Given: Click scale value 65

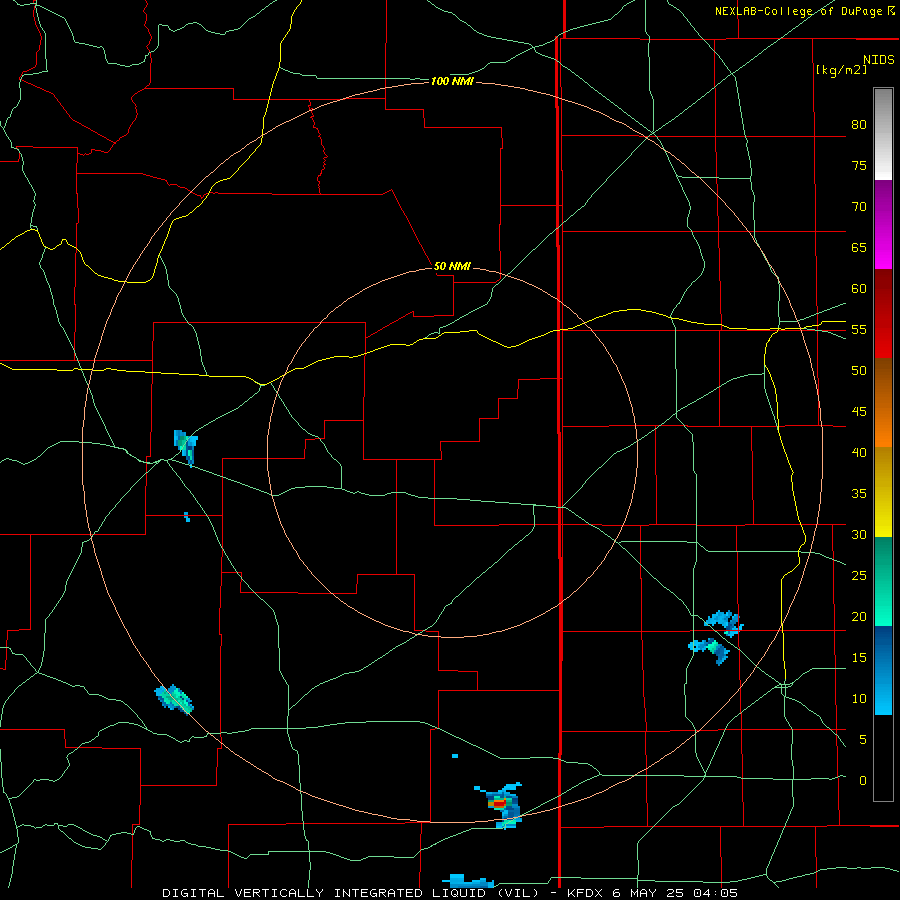Looking at the screenshot, I should pyautogui.click(x=859, y=248).
